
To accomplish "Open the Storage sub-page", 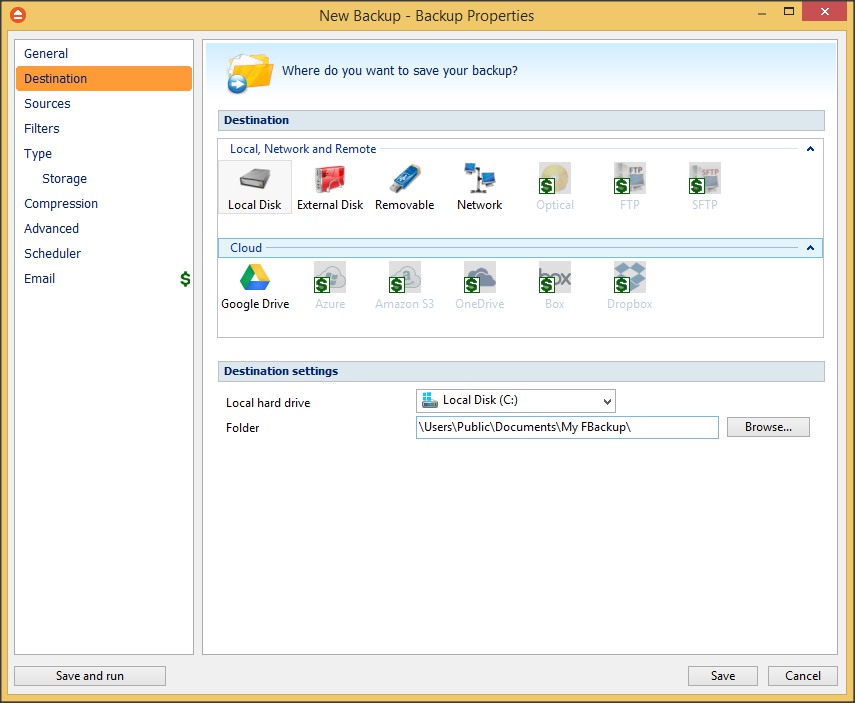I will (104, 178).
